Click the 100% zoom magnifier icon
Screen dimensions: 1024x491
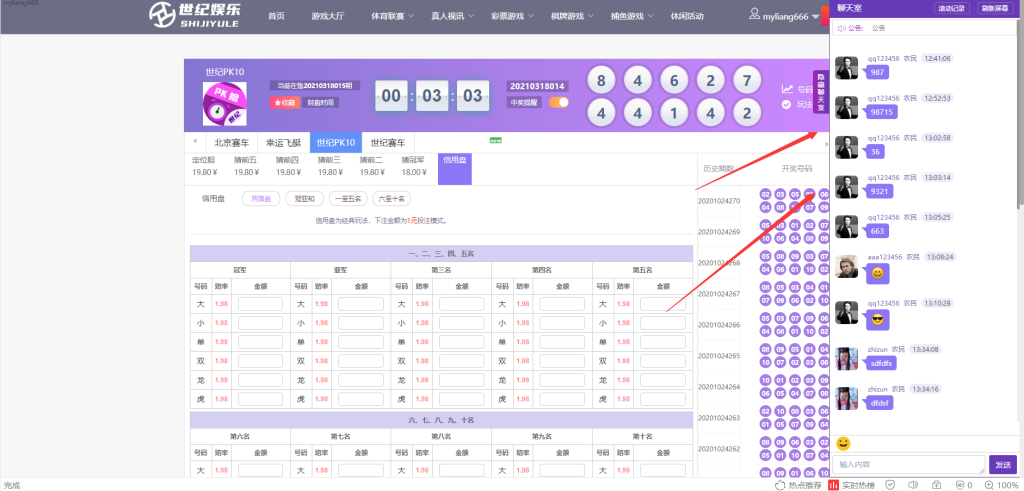pyautogui.click(x=989, y=484)
